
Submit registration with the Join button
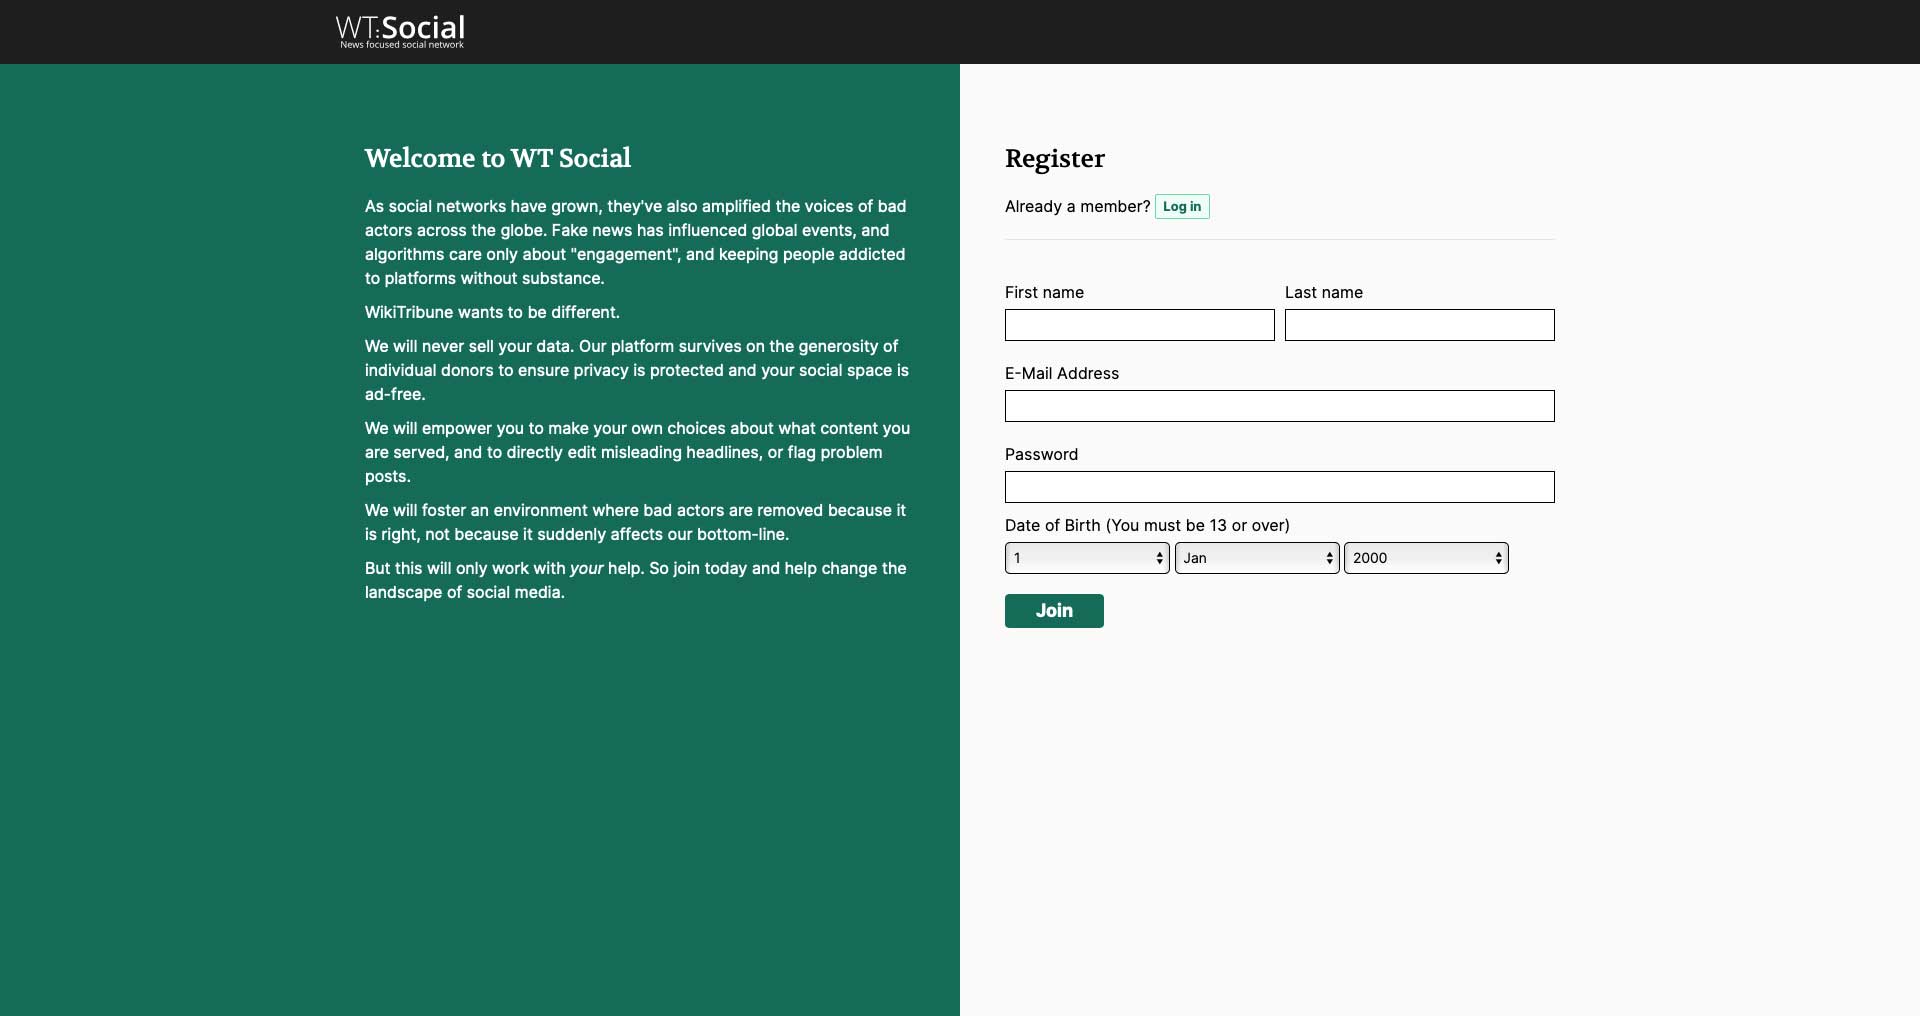[x=1053, y=611]
